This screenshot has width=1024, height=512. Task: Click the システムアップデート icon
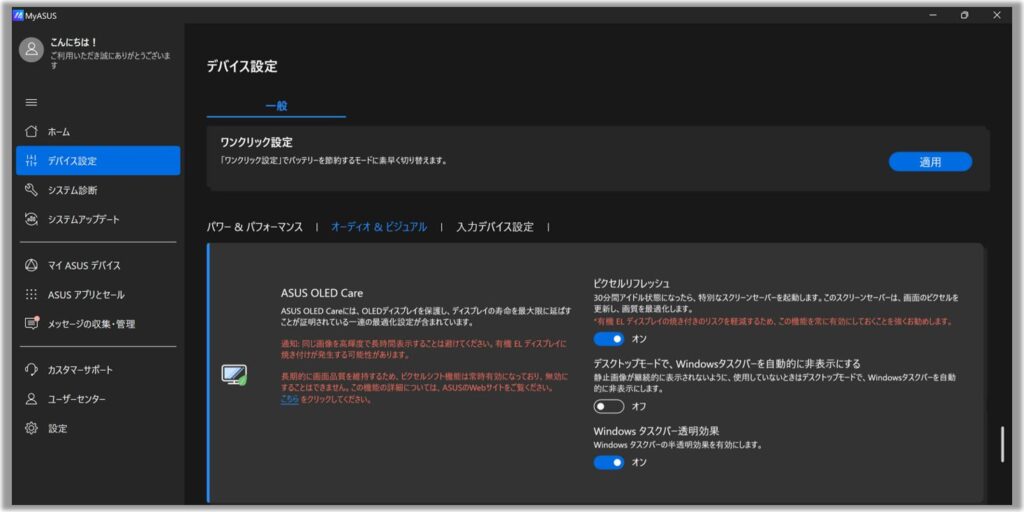coord(31,219)
